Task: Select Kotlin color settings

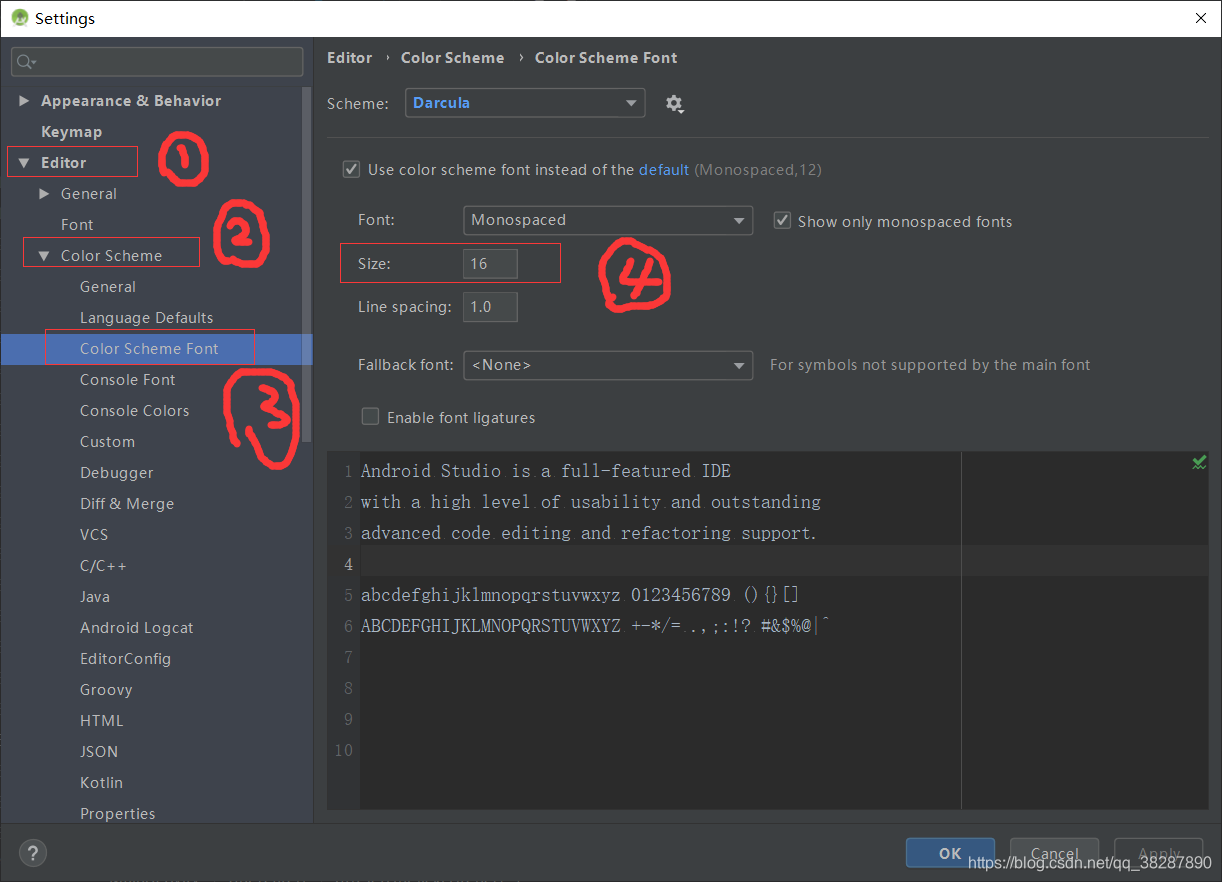Action: (101, 783)
